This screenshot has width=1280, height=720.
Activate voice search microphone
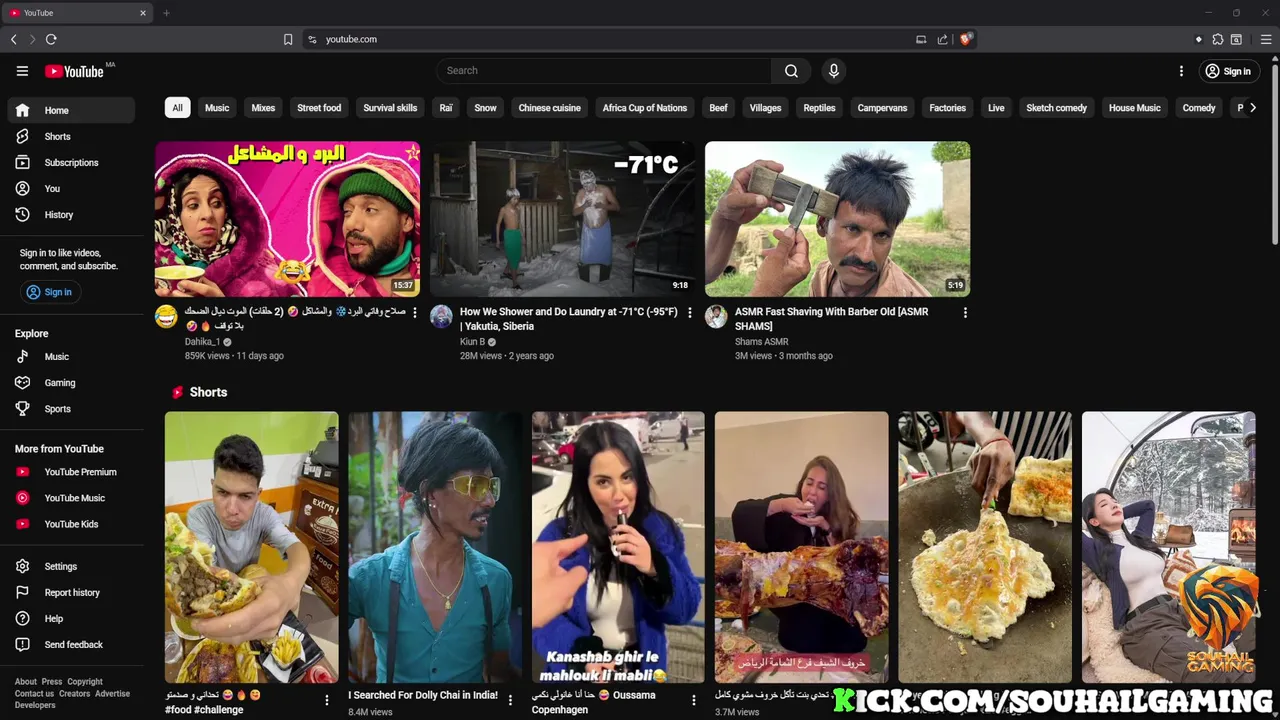[x=834, y=71]
